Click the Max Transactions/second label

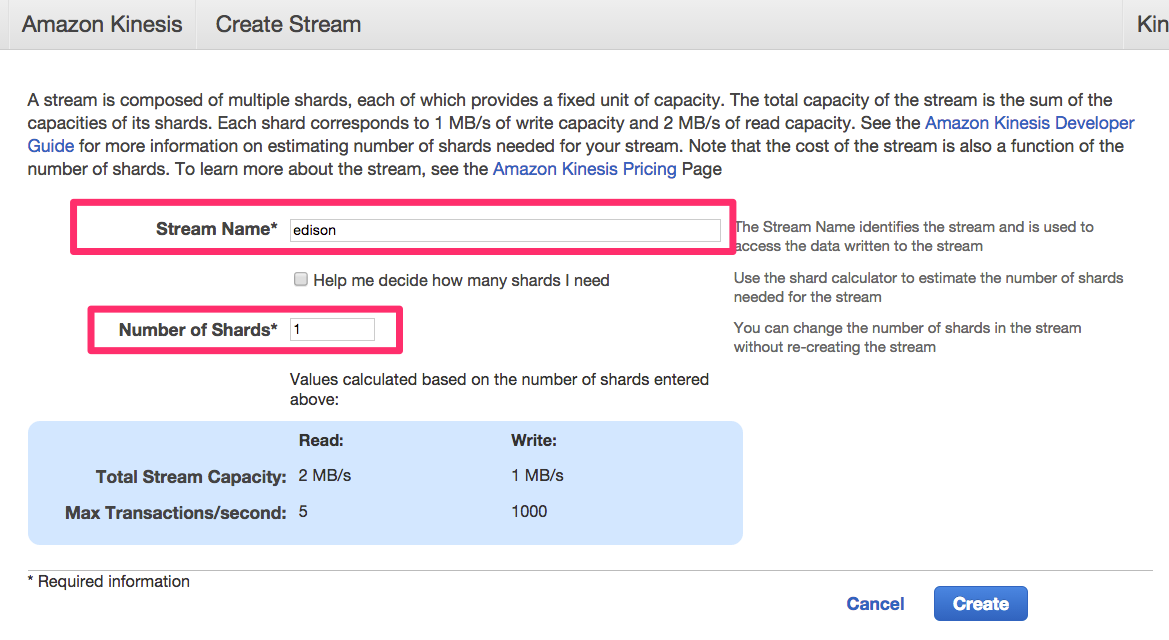point(175,513)
